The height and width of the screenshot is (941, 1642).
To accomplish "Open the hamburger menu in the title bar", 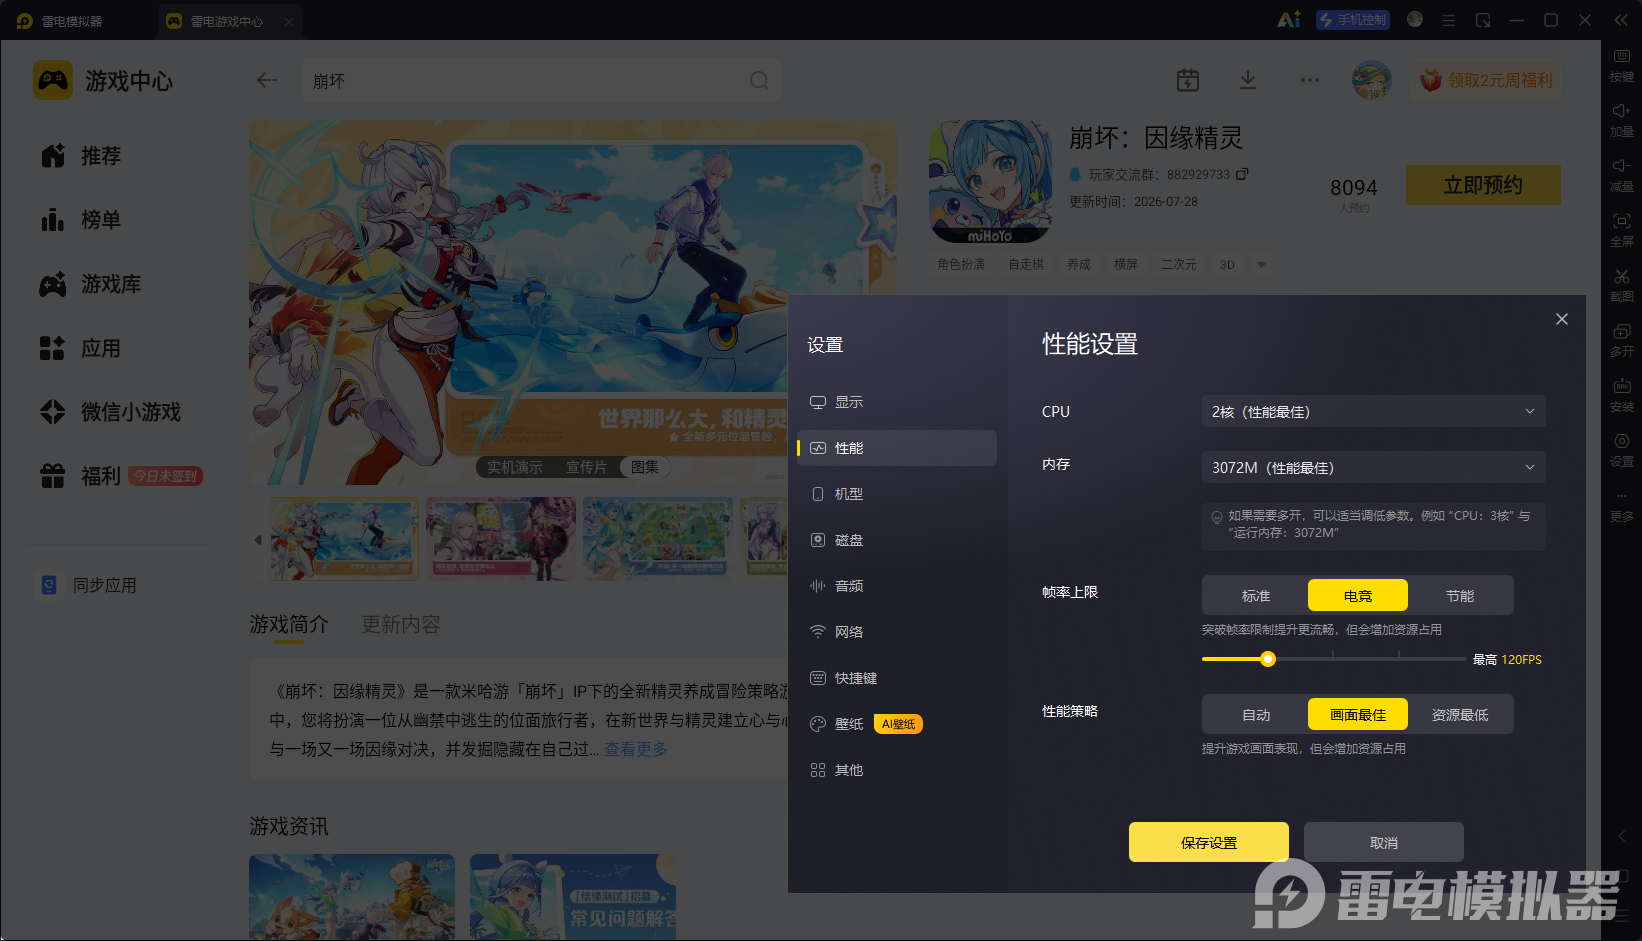I will pos(1449,20).
